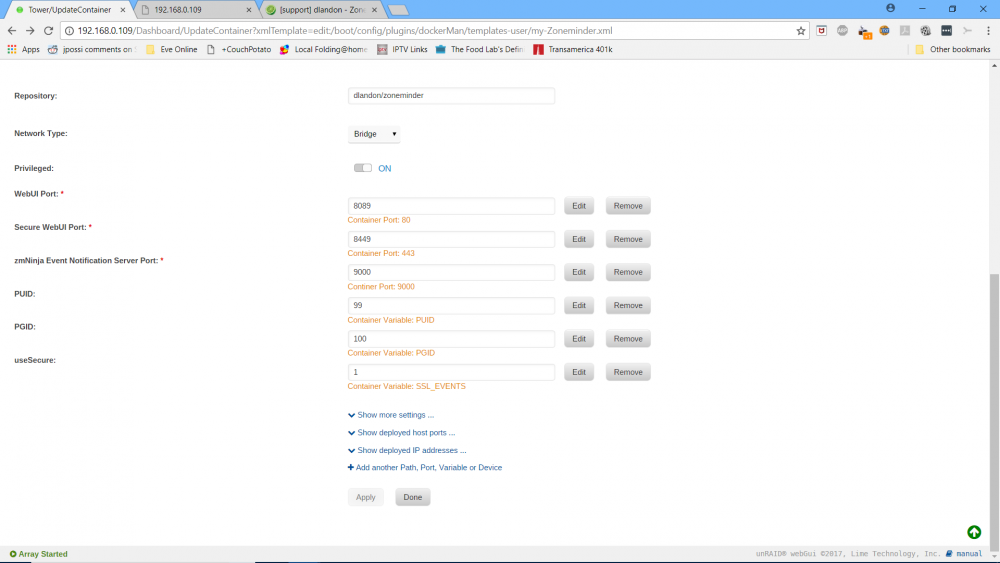Screen dimensions: 1000x563
Task: Edit the useSecure variable
Action: pos(579,372)
